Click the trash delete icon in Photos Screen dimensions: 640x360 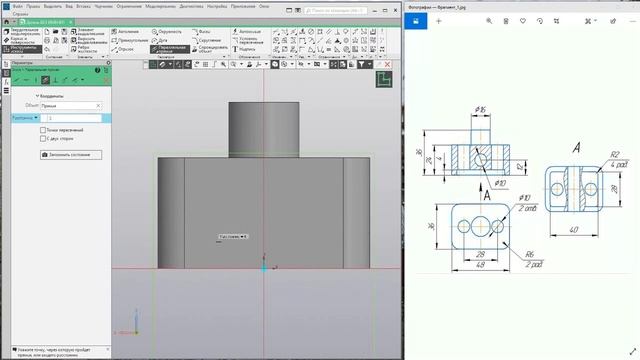(x=506, y=21)
